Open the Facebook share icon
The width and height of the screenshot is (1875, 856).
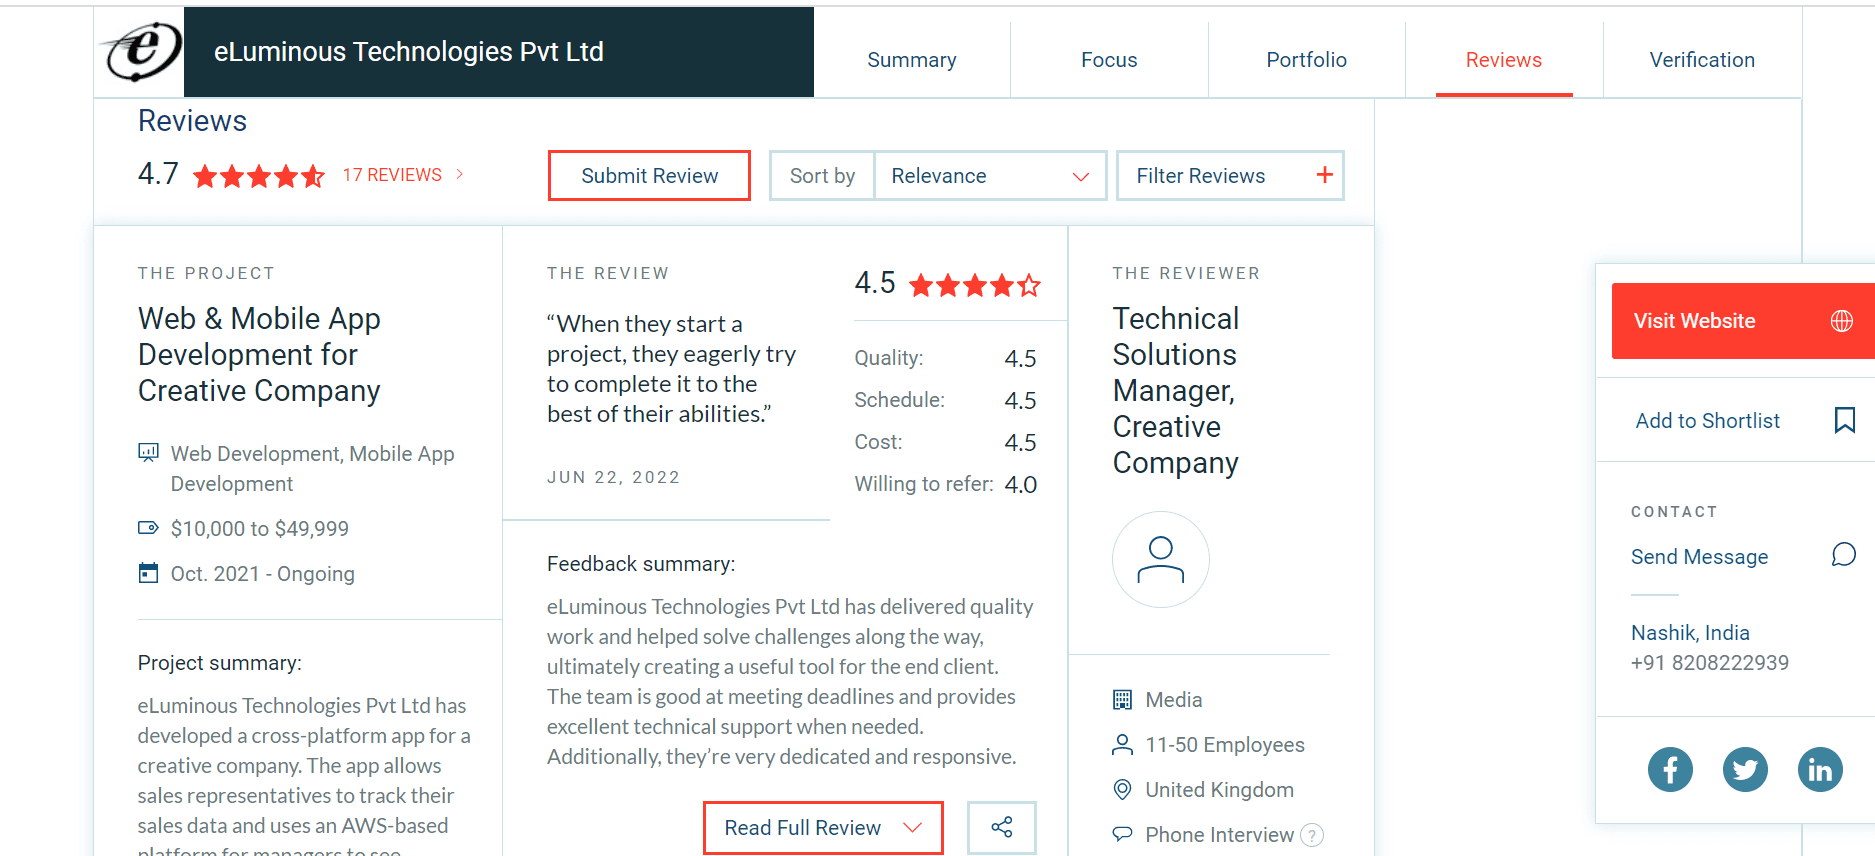(1670, 769)
